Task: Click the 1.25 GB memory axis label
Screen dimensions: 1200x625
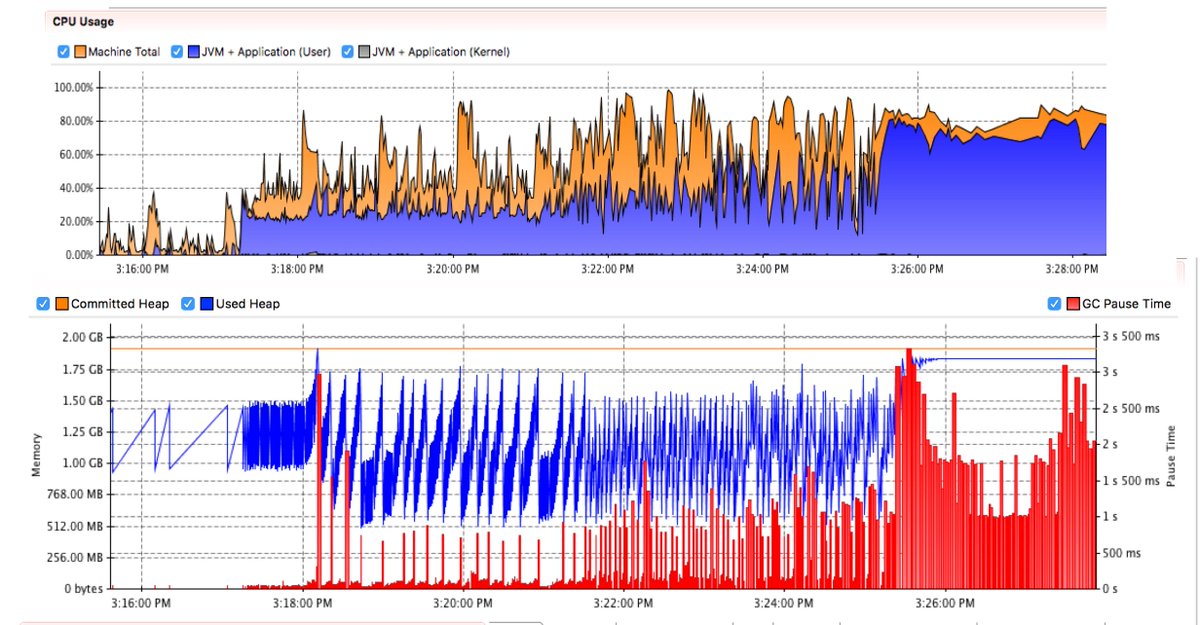Action: tap(83, 431)
